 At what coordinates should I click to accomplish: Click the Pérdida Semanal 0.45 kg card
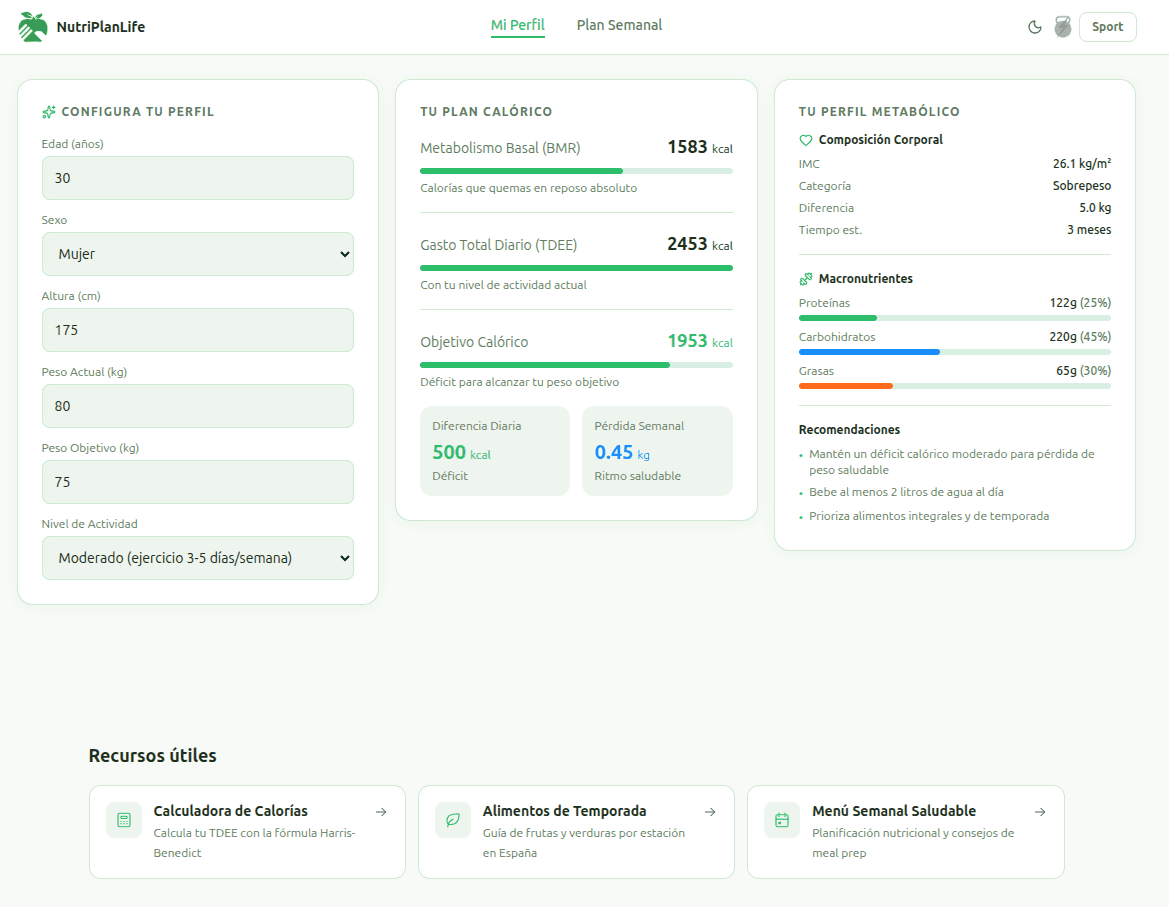coord(658,451)
